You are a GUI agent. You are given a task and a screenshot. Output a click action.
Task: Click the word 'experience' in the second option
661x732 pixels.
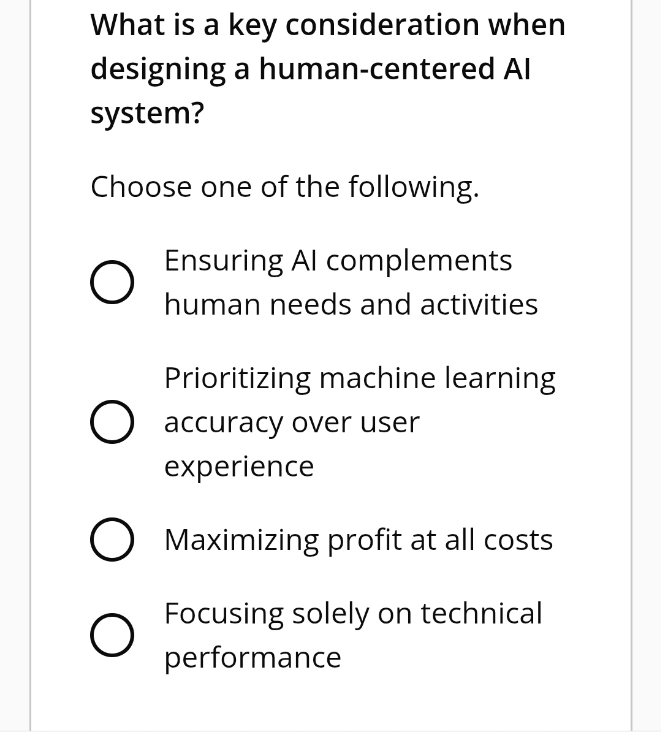click(x=239, y=467)
